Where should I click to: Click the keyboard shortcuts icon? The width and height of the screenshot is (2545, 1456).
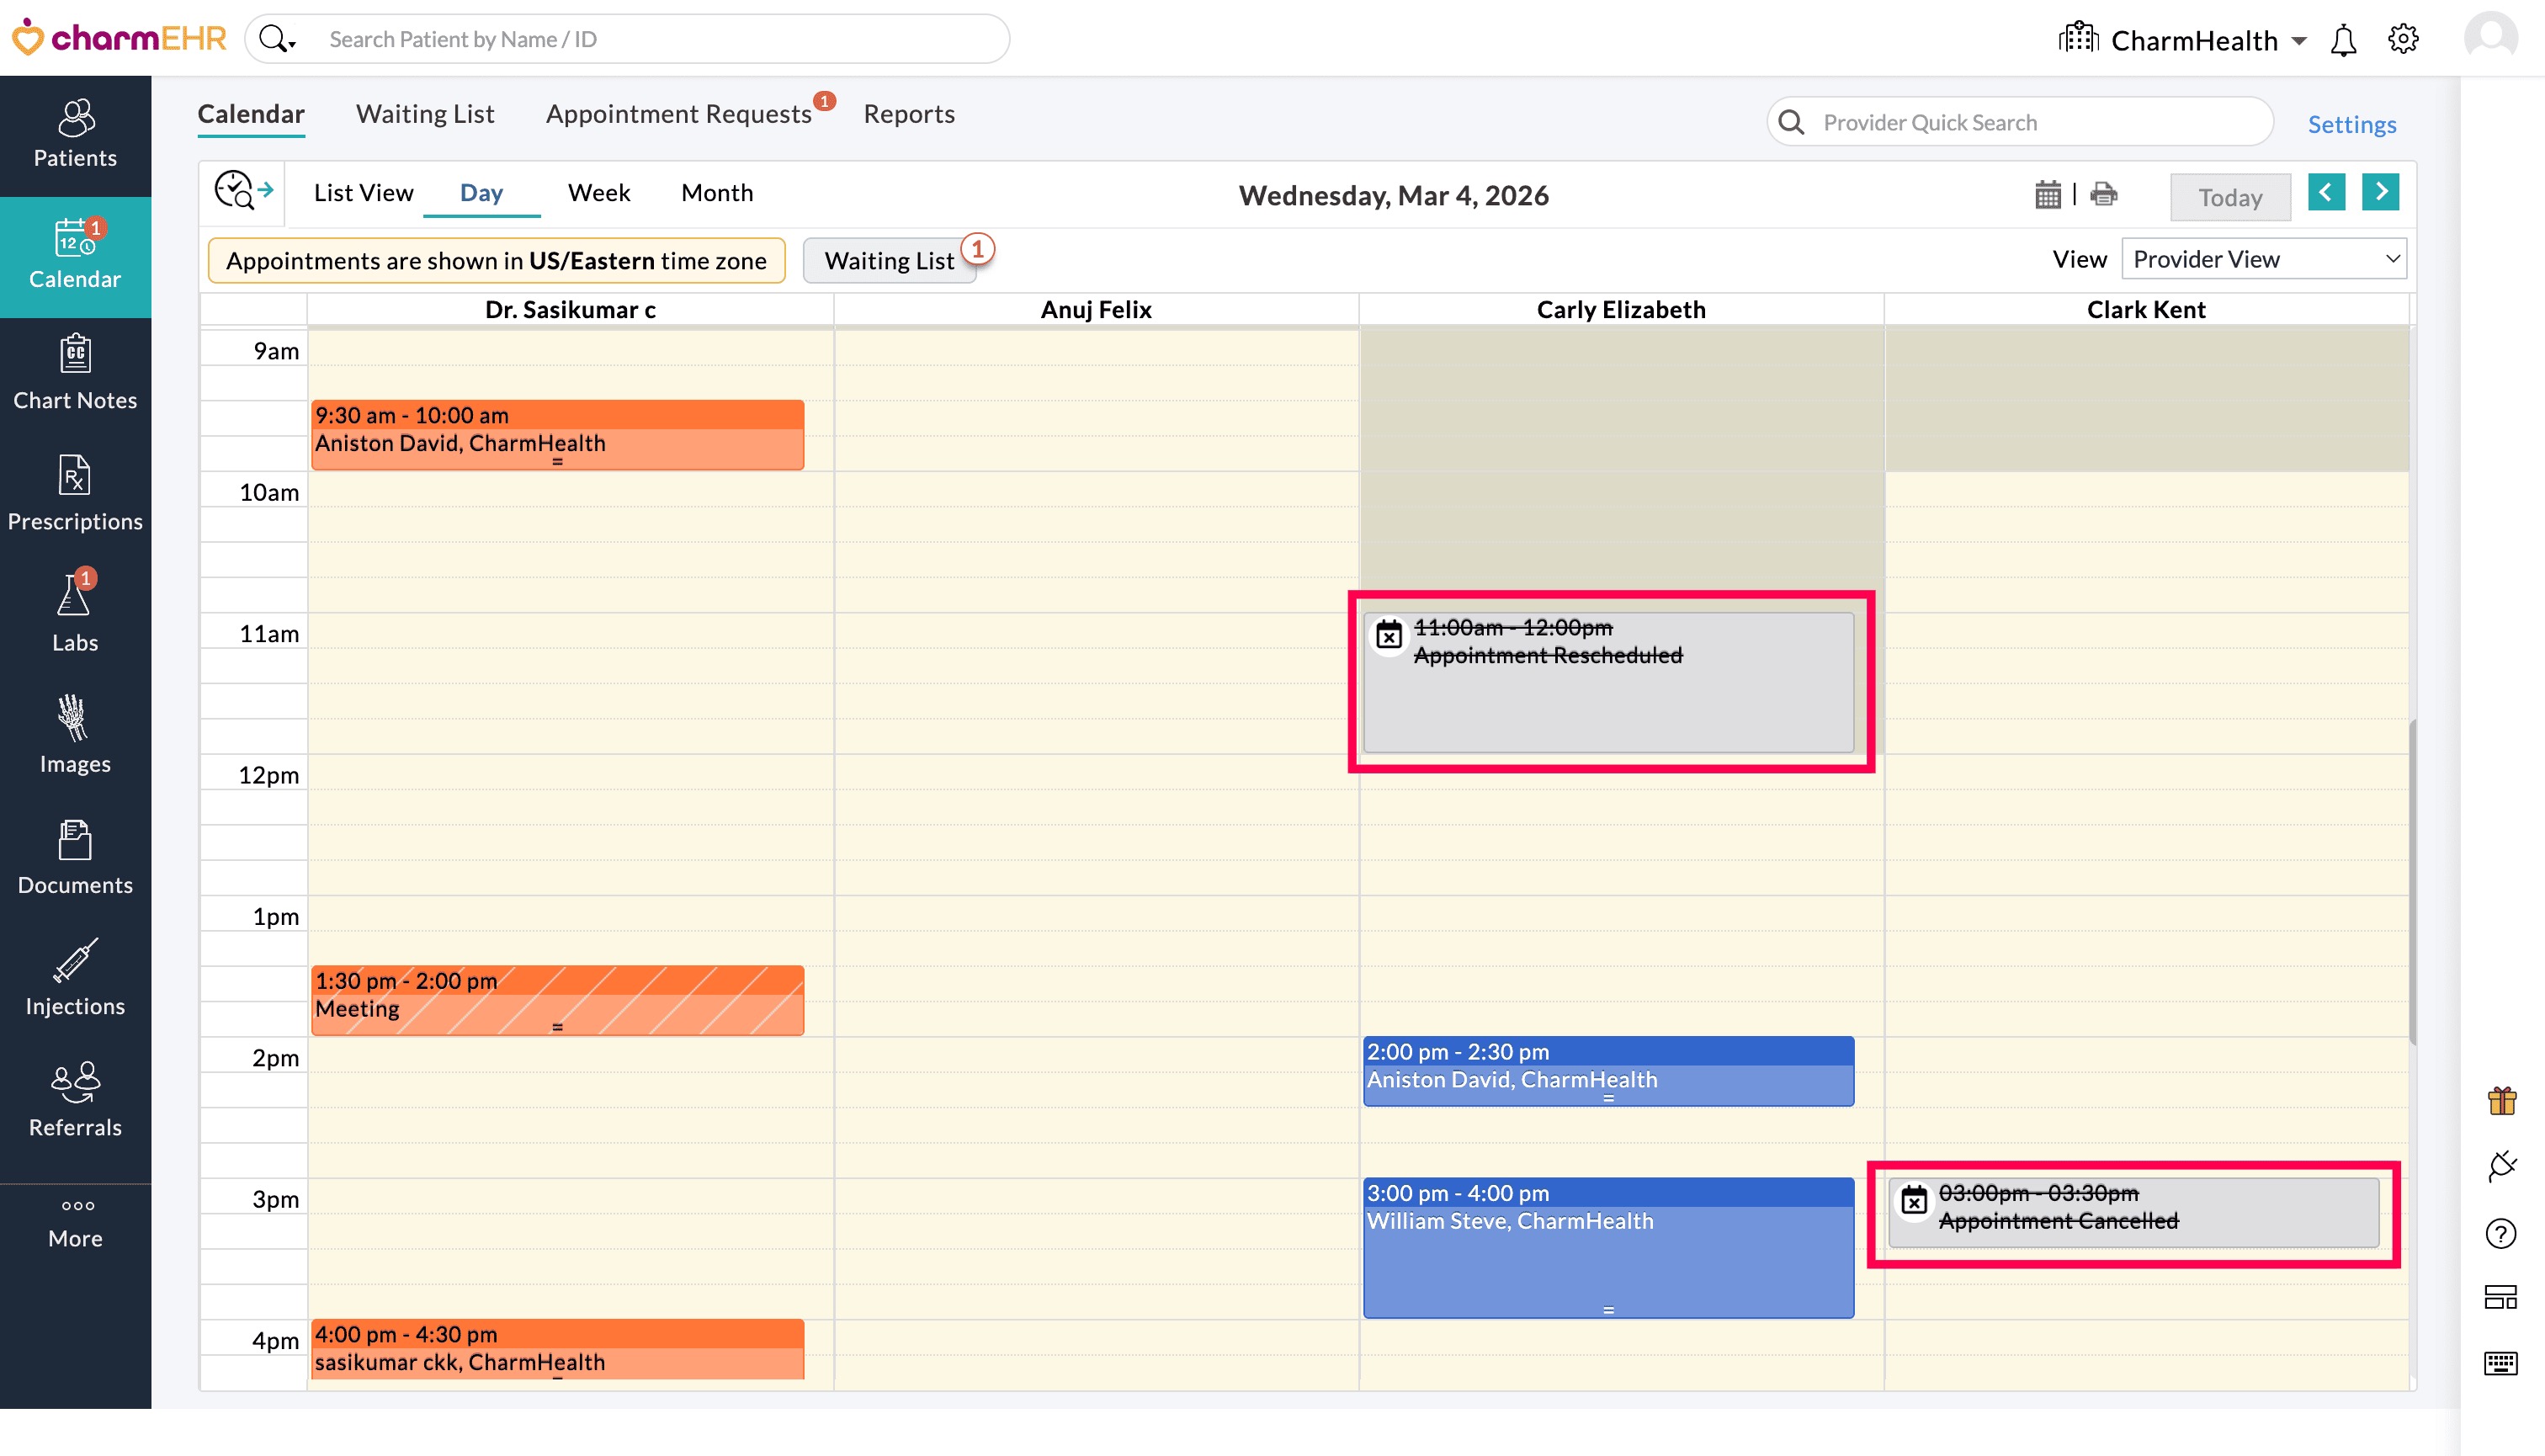2500,1363
